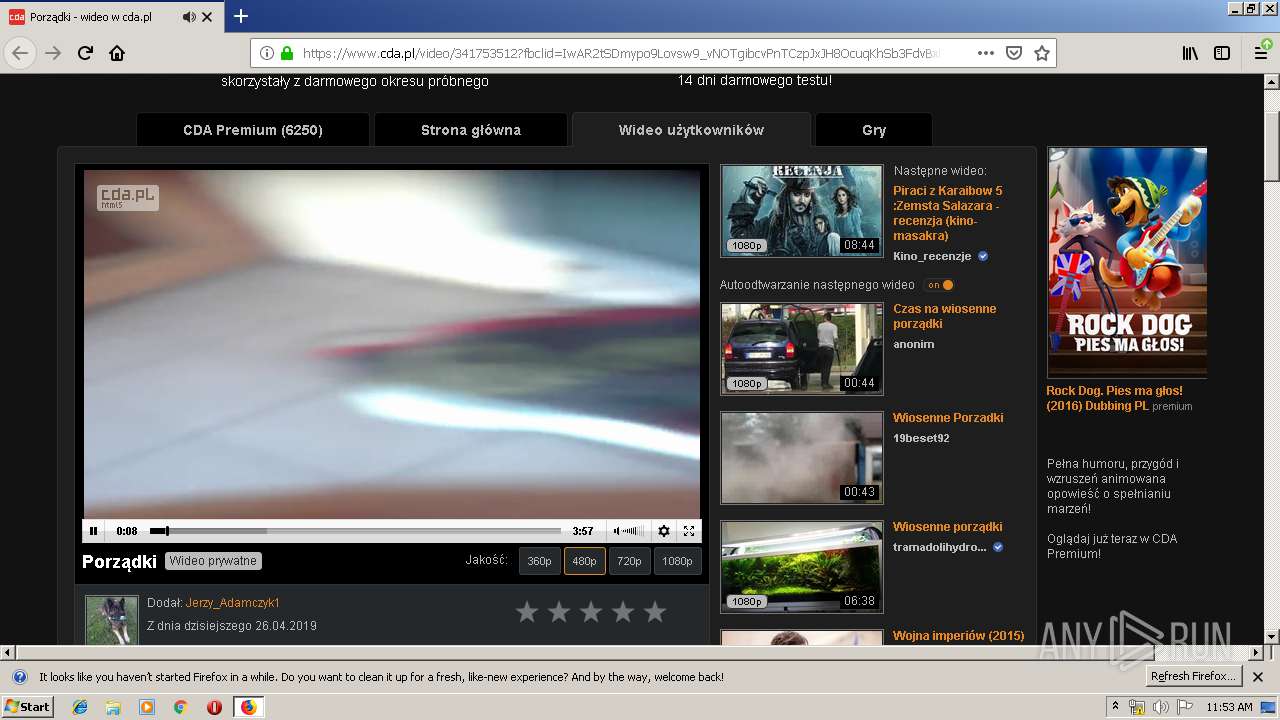Open the 06:38 aquarium video thumbnail
The image size is (1280, 720).
click(802, 567)
